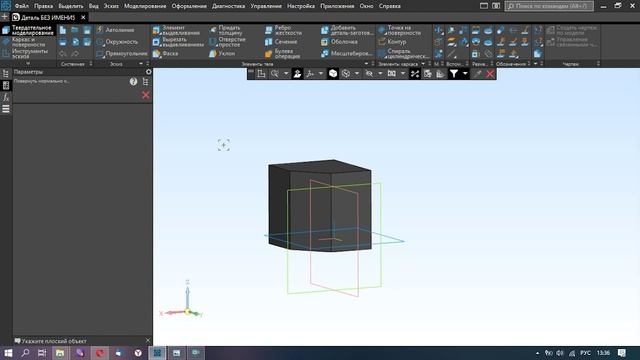This screenshot has height=360, width=640.
Task: Open the Boolean operation (Булева операция) tool
Action: click(282, 54)
